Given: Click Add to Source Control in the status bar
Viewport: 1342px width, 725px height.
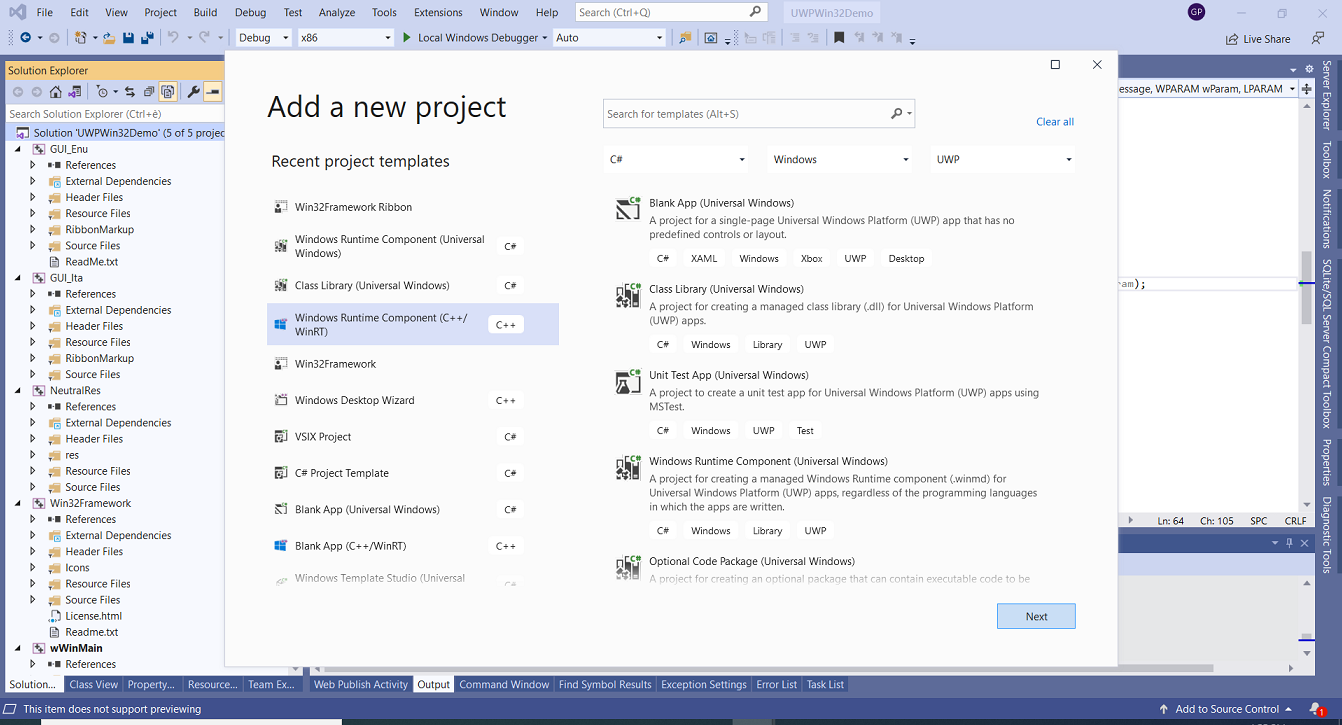Looking at the screenshot, I should [1227, 709].
